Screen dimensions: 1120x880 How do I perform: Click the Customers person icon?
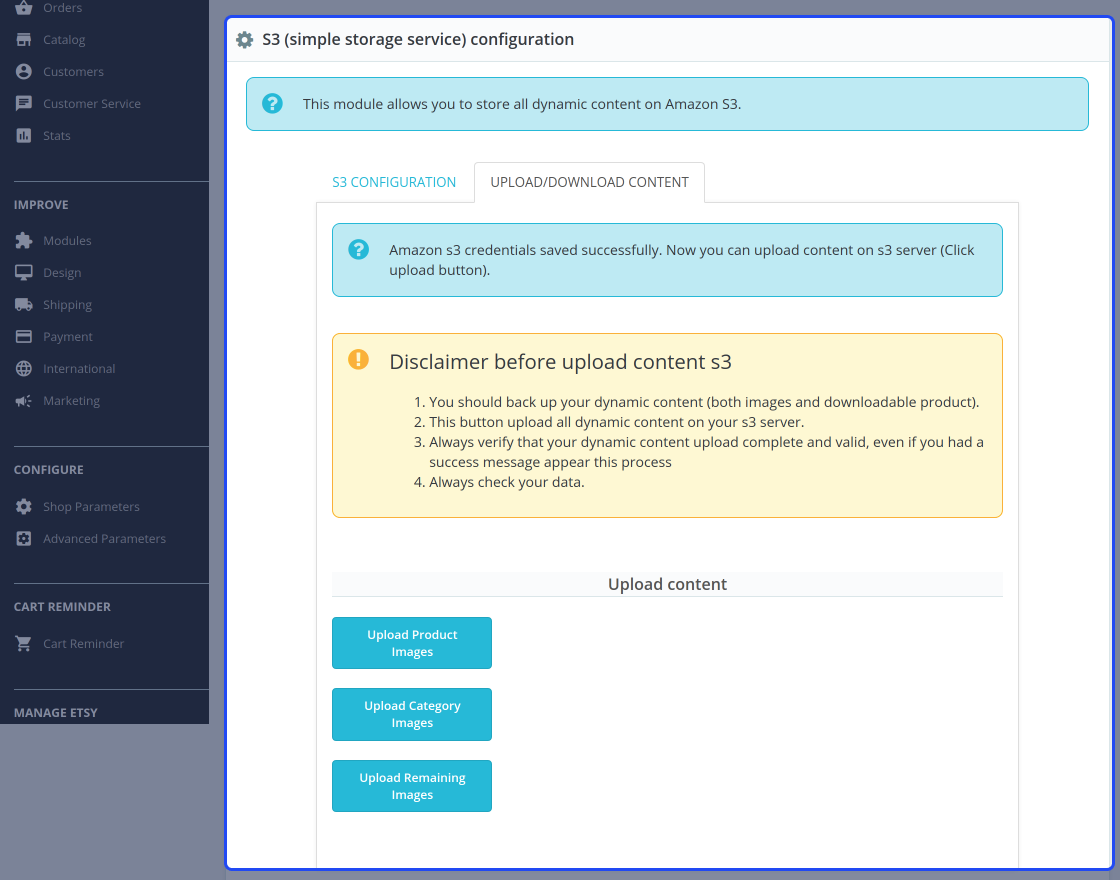[24, 71]
